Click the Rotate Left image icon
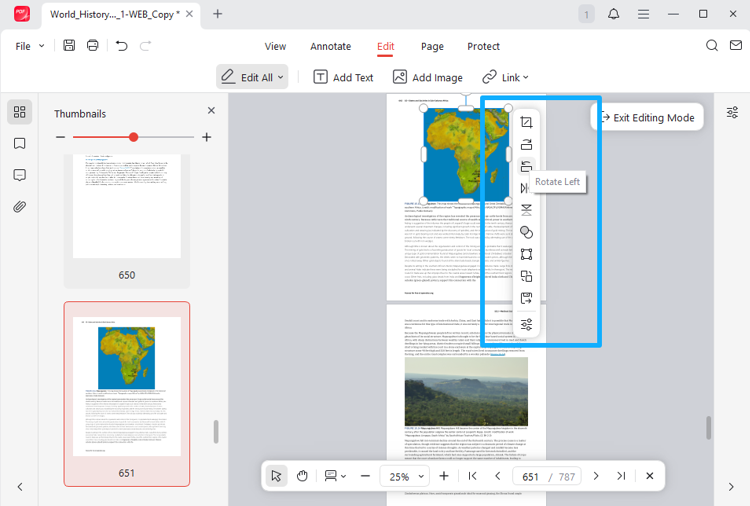Screen dimensions: 750x506 pyautogui.click(x=526, y=166)
